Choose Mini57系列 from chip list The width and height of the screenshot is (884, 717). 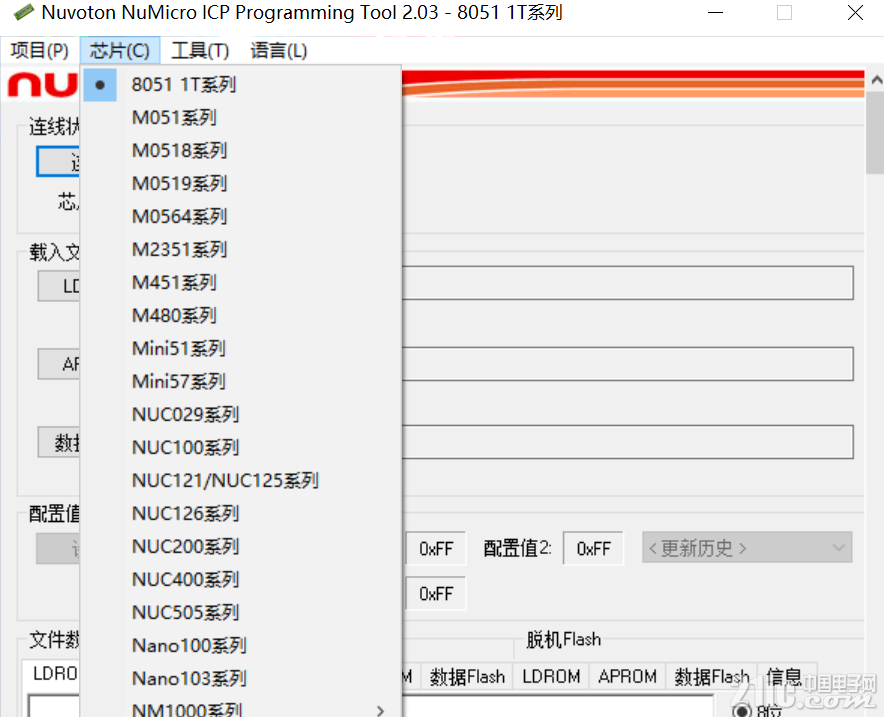241,381
